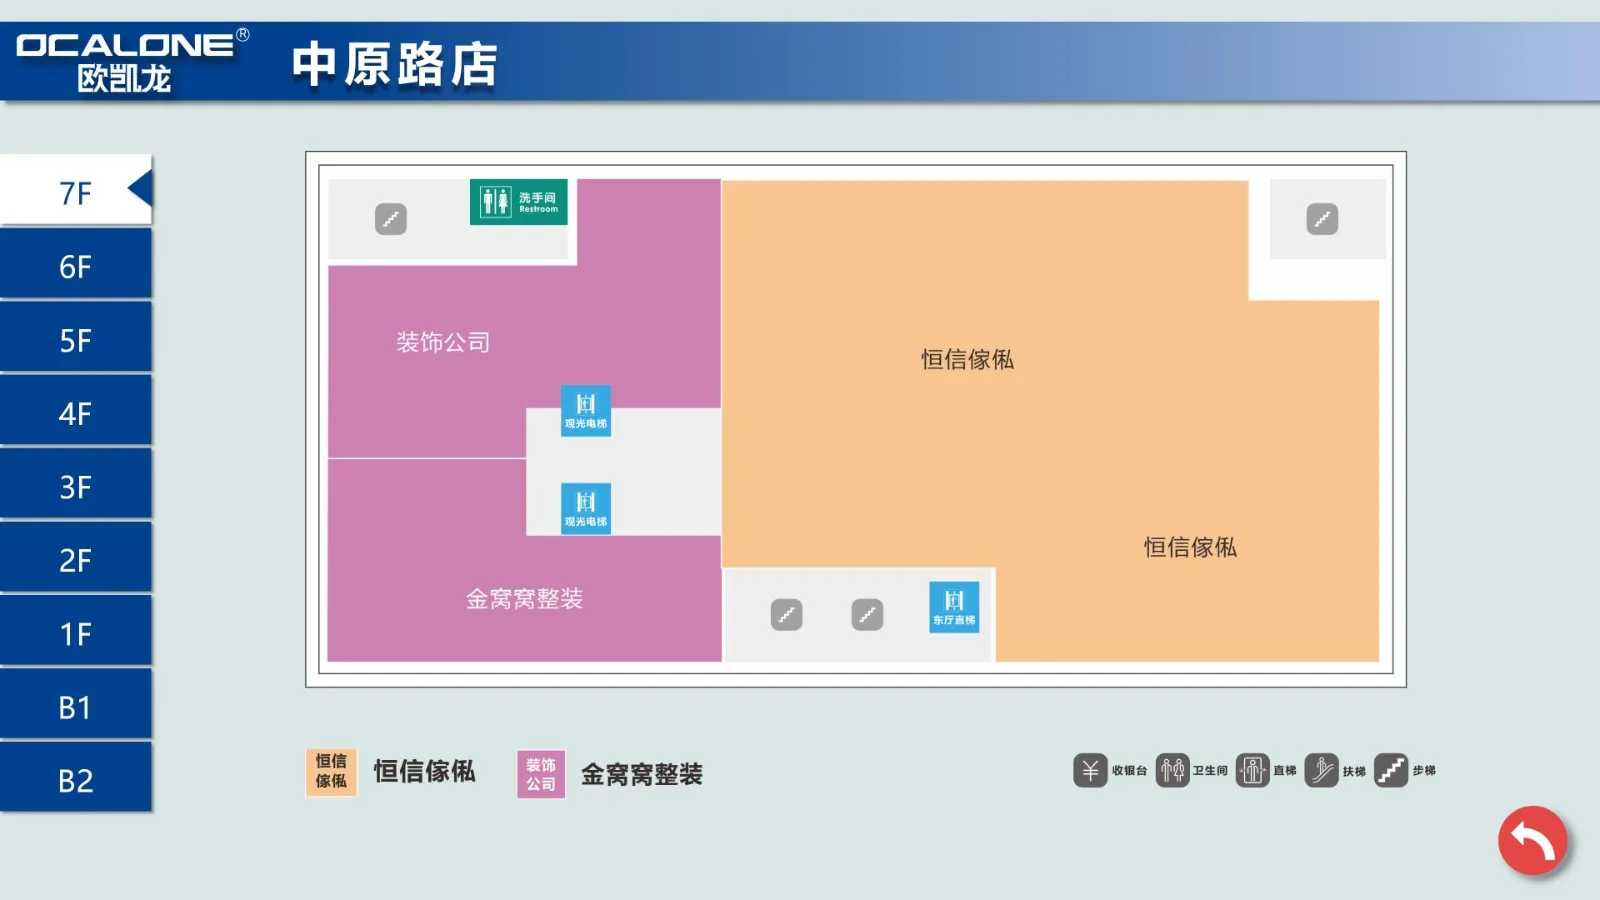Tap the 金窝窝整装 store area on the map
The image size is (1600, 900).
(x=524, y=599)
